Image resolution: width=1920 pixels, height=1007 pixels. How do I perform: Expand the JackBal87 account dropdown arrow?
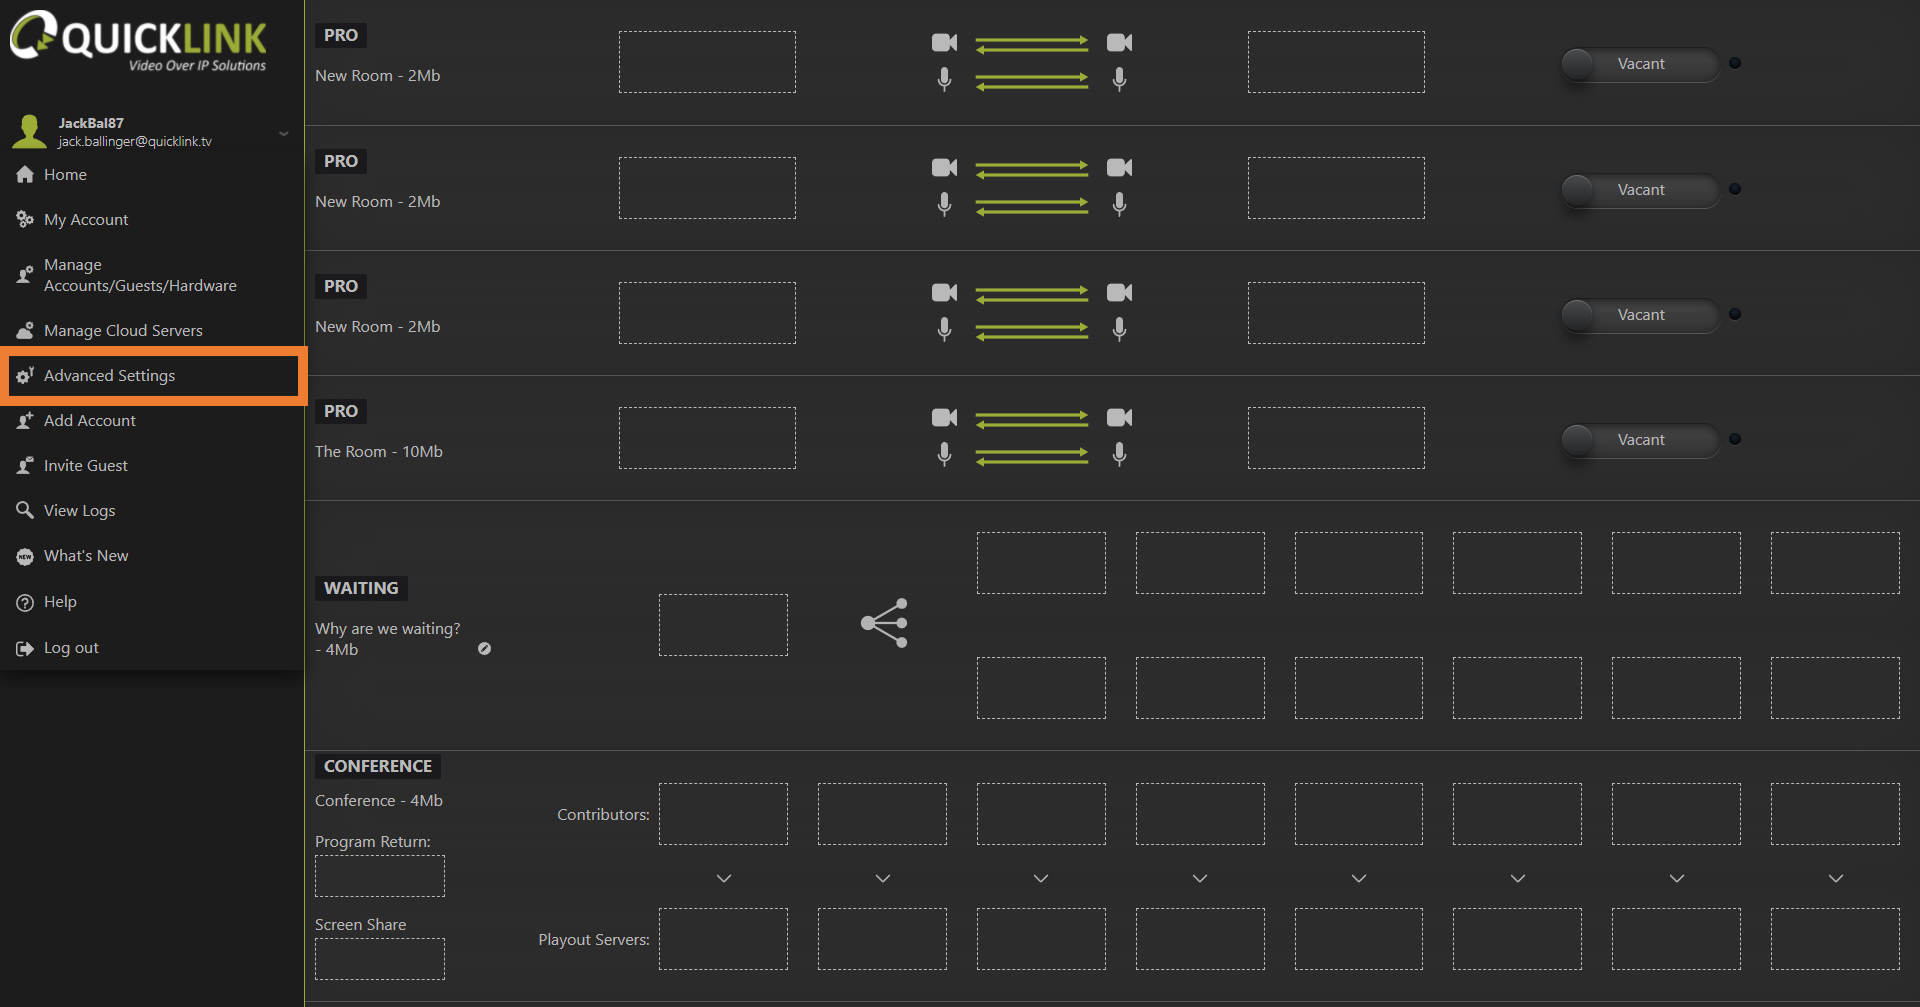284,133
